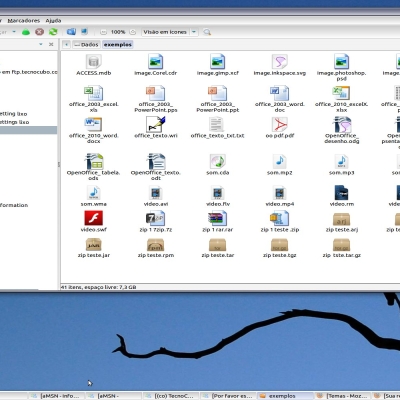Select the zip 1 7zip.7z archive icon
Image resolution: width=400 pixels, height=400 pixels.
click(155, 218)
